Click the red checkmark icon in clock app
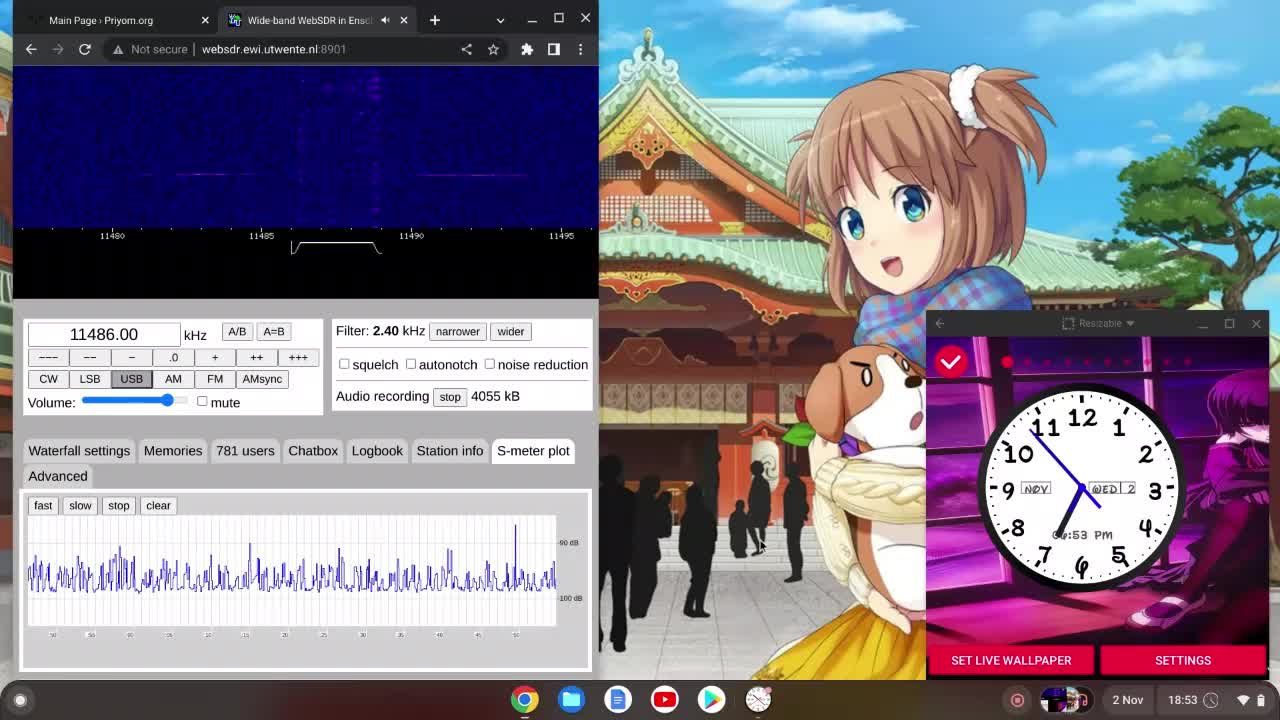This screenshot has height=720, width=1280. (951, 361)
